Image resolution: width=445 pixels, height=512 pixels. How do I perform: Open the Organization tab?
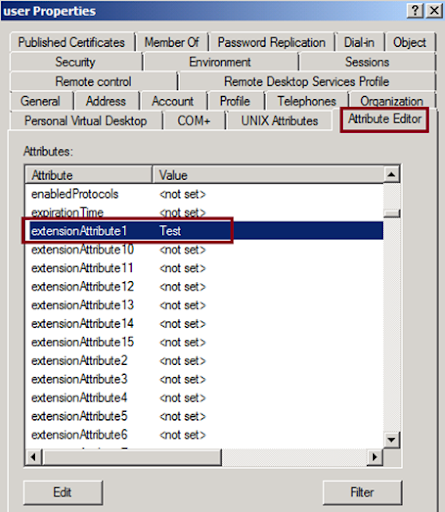point(392,101)
